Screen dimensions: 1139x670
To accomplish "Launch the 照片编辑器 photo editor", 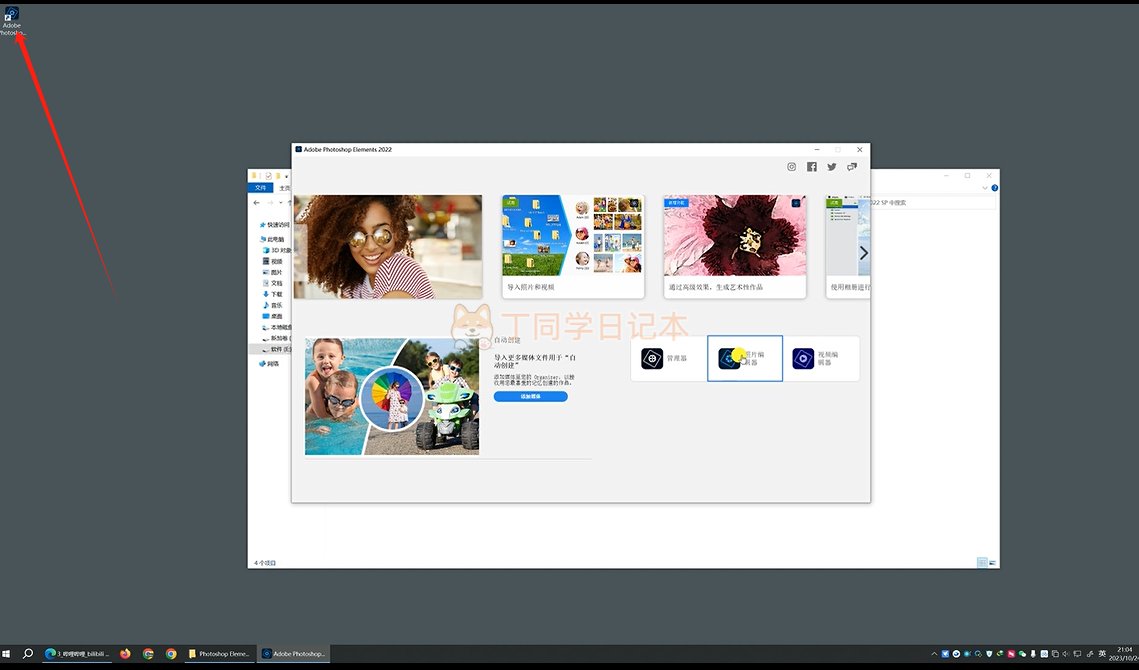I will click(x=745, y=358).
